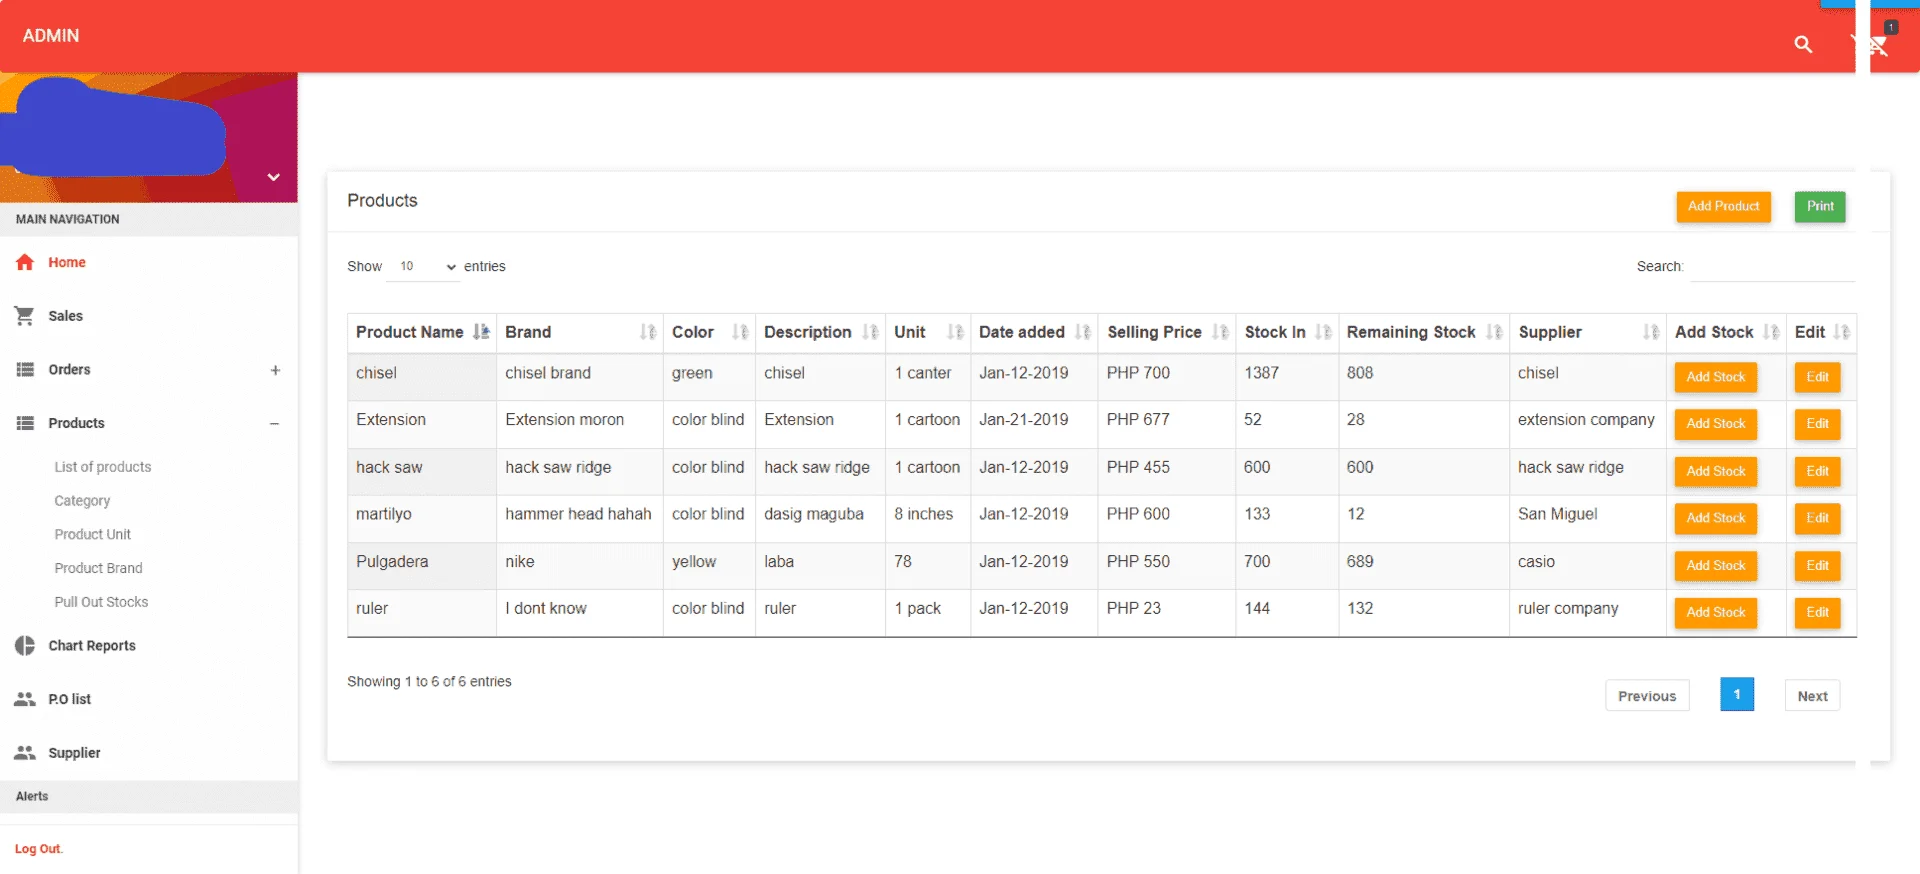
Task: Add stock for the Extension row
Action: (x=1716, y=424)
